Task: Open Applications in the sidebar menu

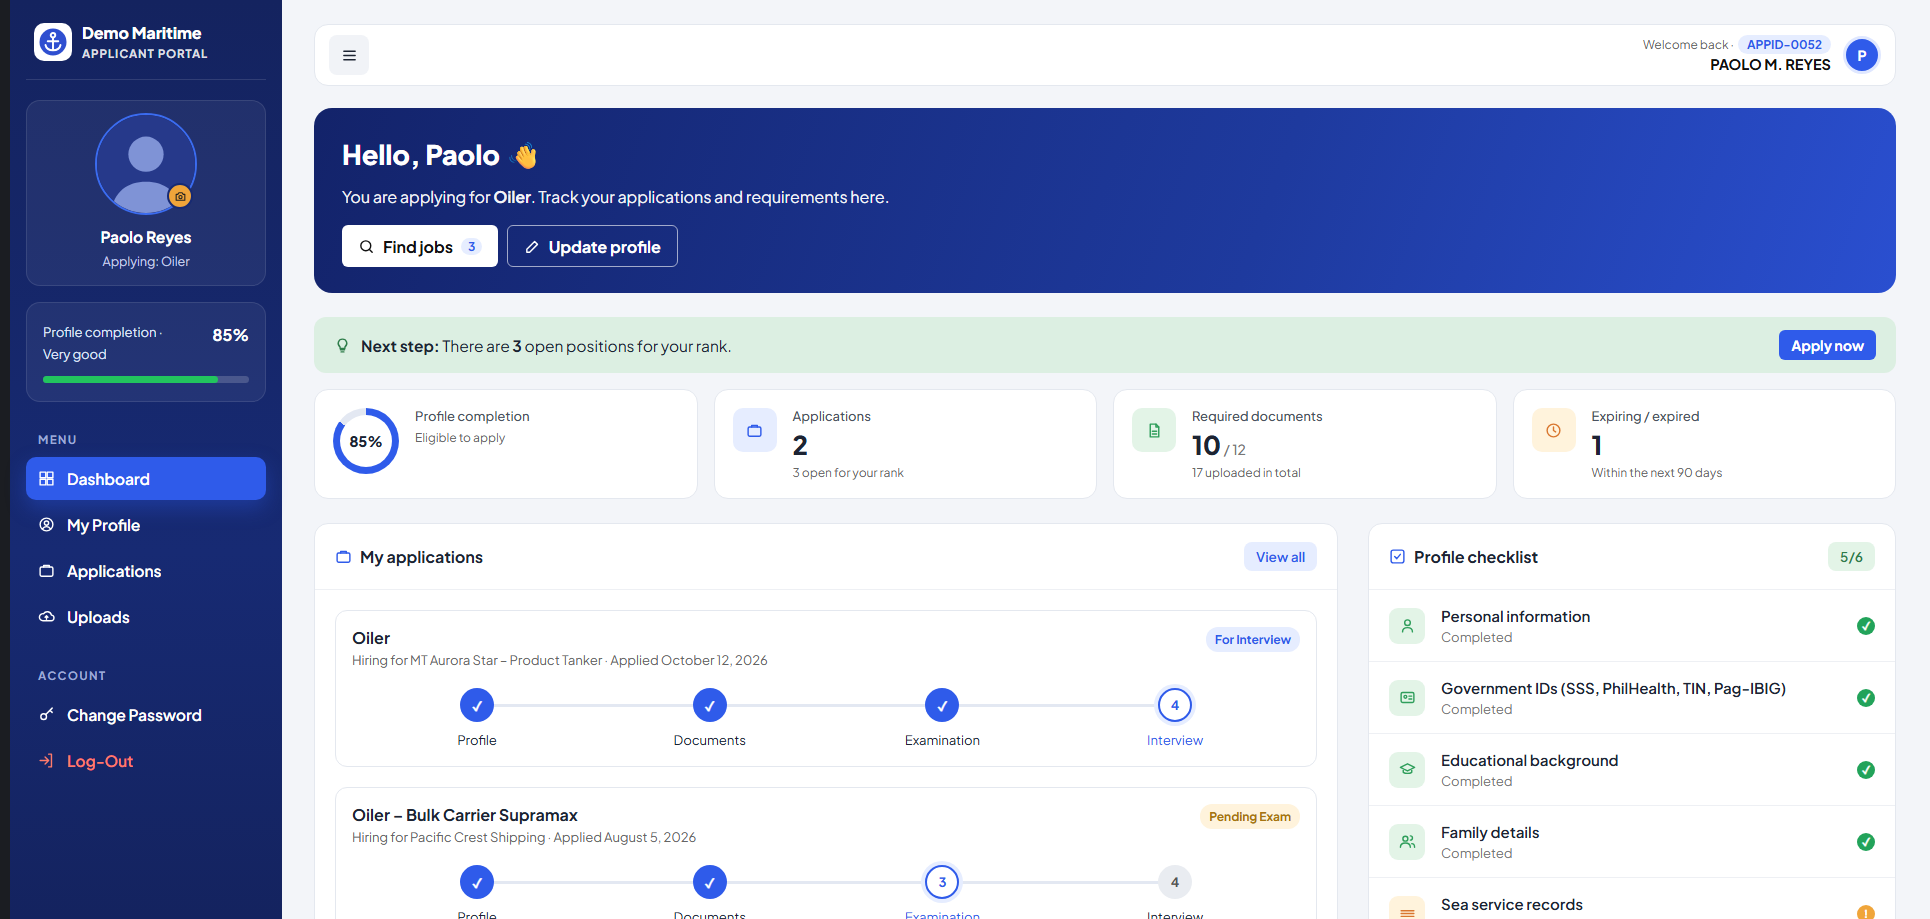Action: click(x=146, y=571)
